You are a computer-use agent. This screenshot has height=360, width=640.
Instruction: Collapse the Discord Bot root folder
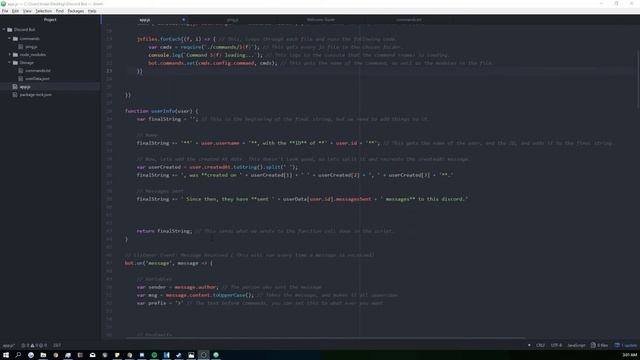click(4, 30)
